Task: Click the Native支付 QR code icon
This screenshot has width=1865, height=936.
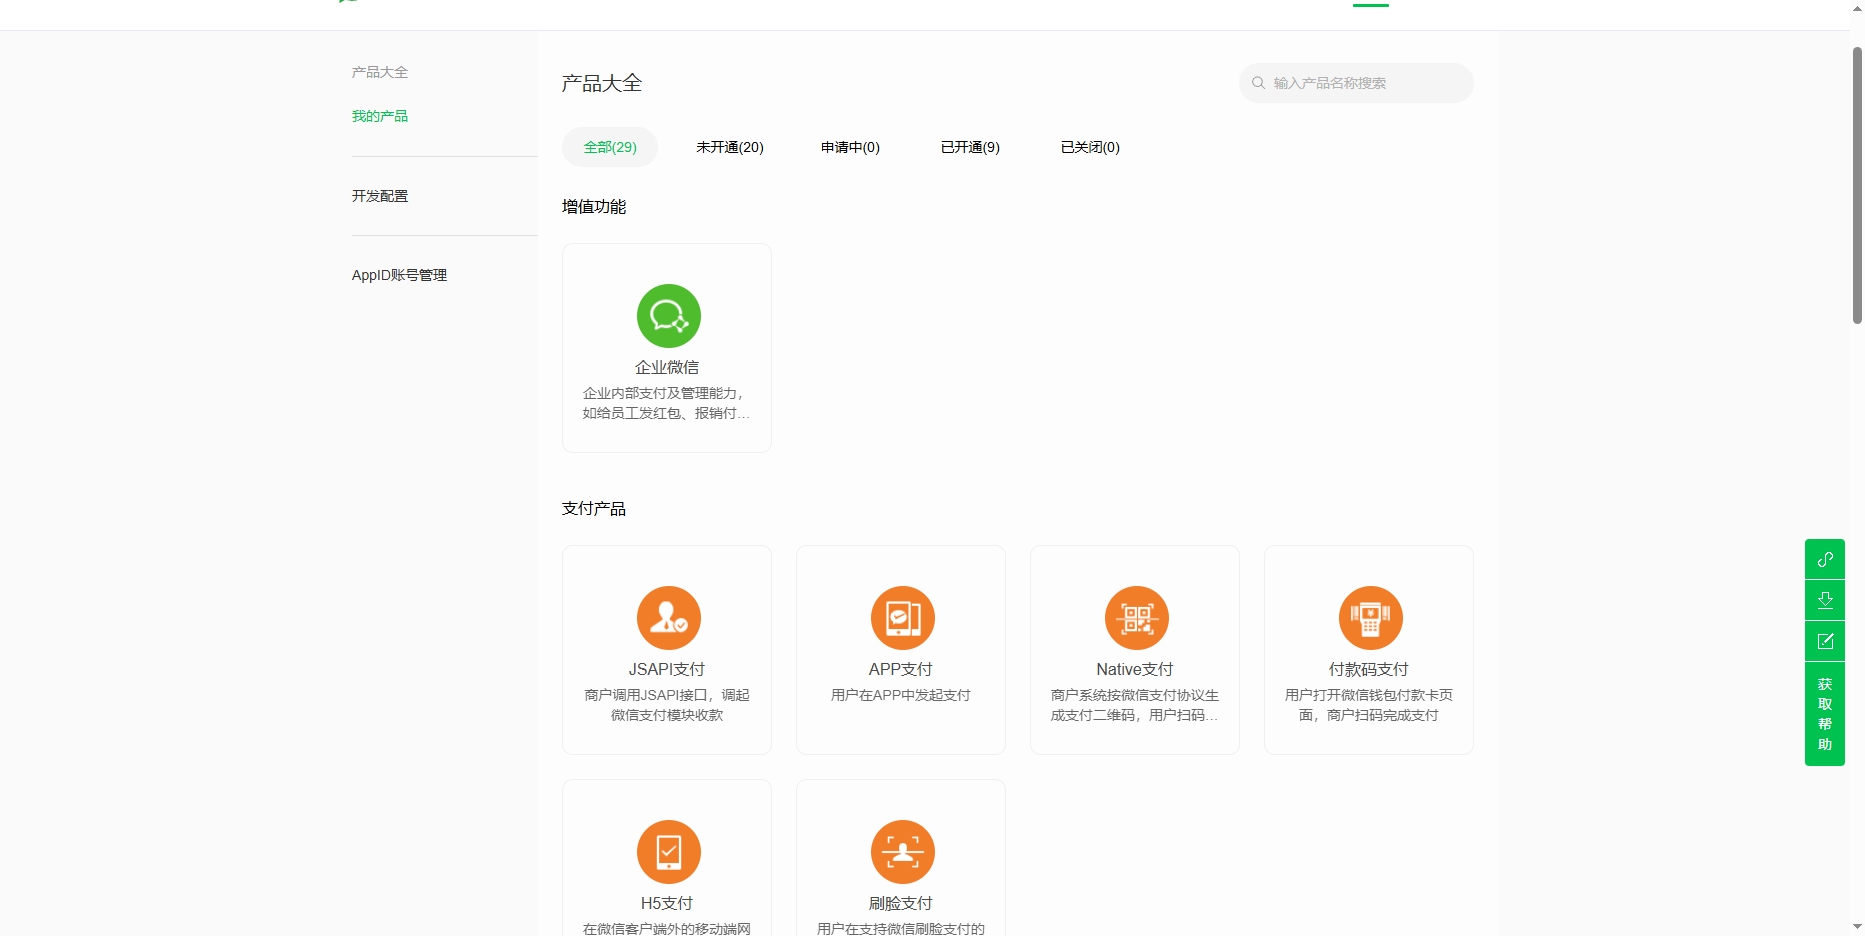Action: pyautogui.click(x=1136, y=618)
